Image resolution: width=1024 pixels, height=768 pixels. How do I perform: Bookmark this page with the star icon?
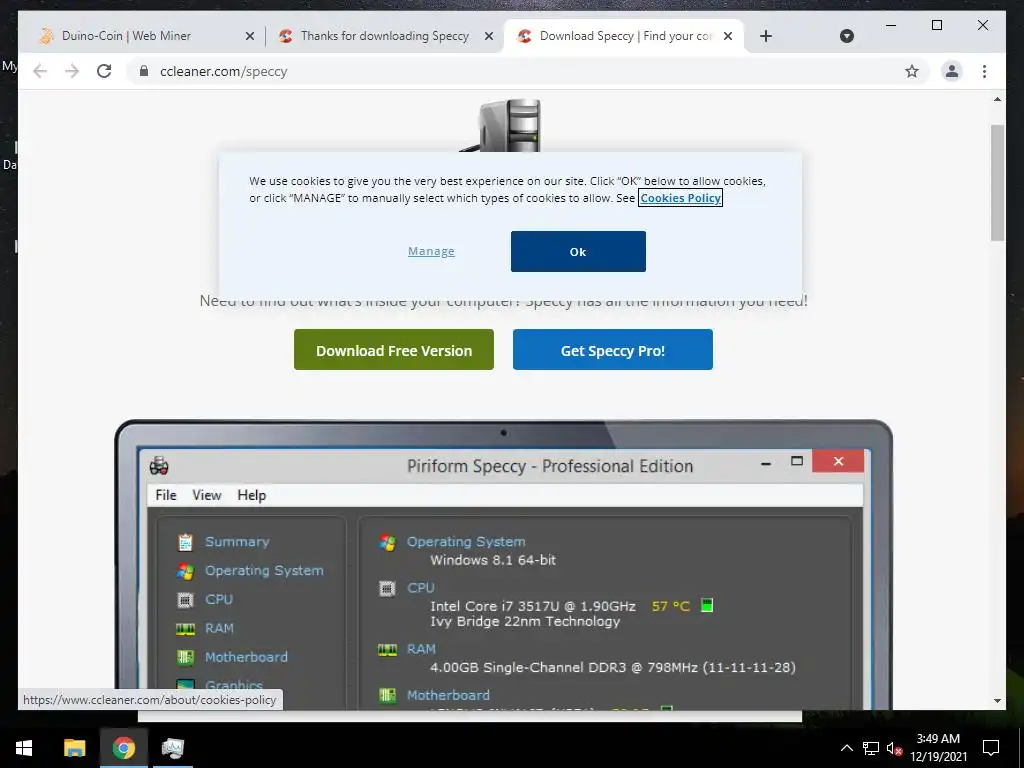[912, 71]
